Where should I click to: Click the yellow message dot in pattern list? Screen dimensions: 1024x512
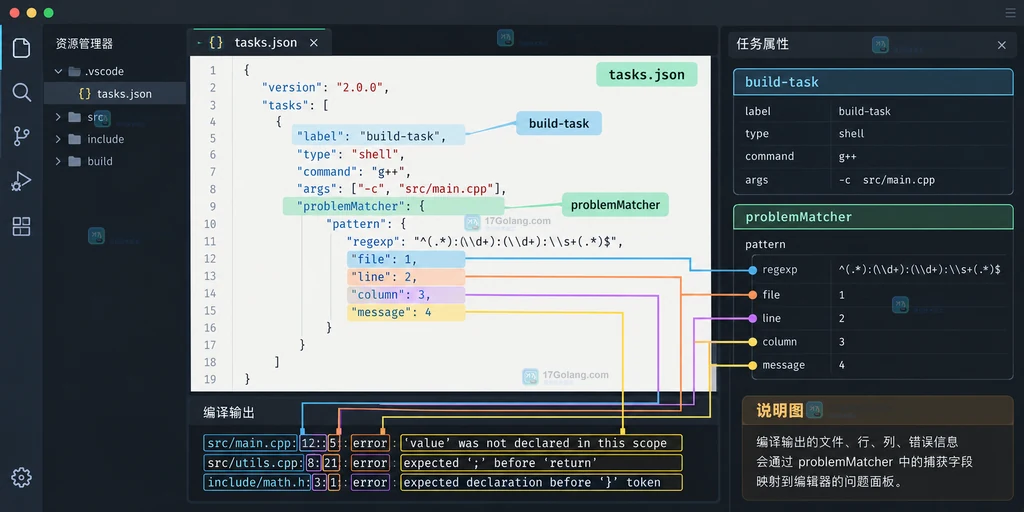(752, 365)
